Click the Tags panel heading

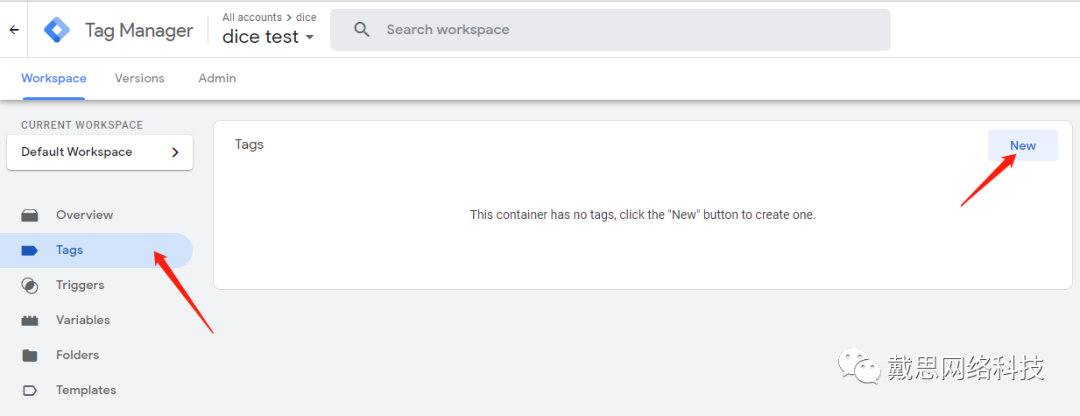(x=249, y=145)
